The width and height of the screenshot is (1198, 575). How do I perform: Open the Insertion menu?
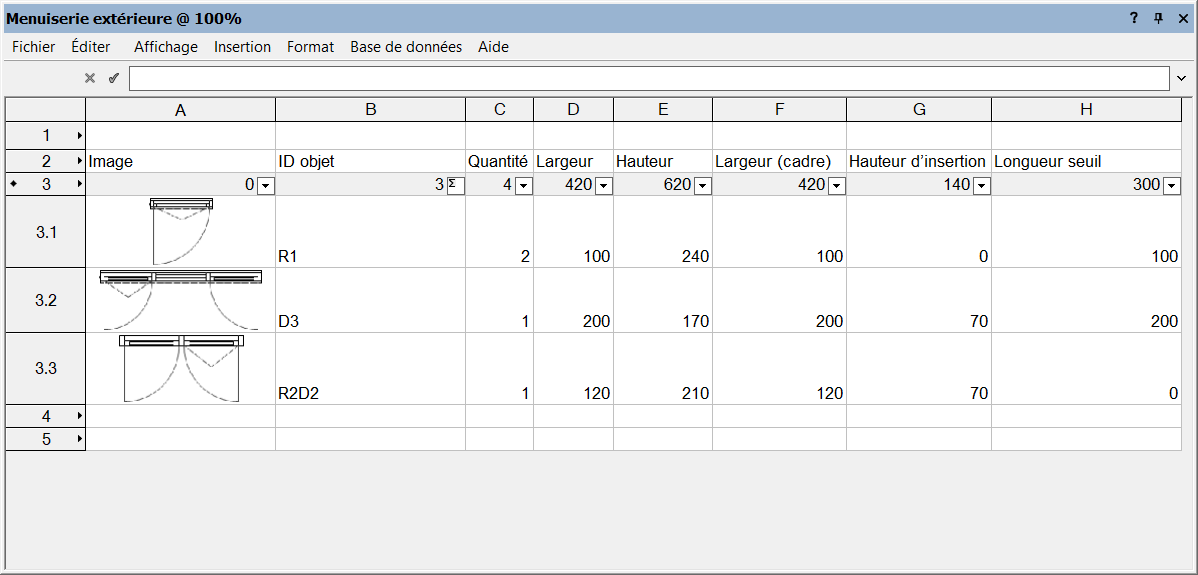(242, 47)
